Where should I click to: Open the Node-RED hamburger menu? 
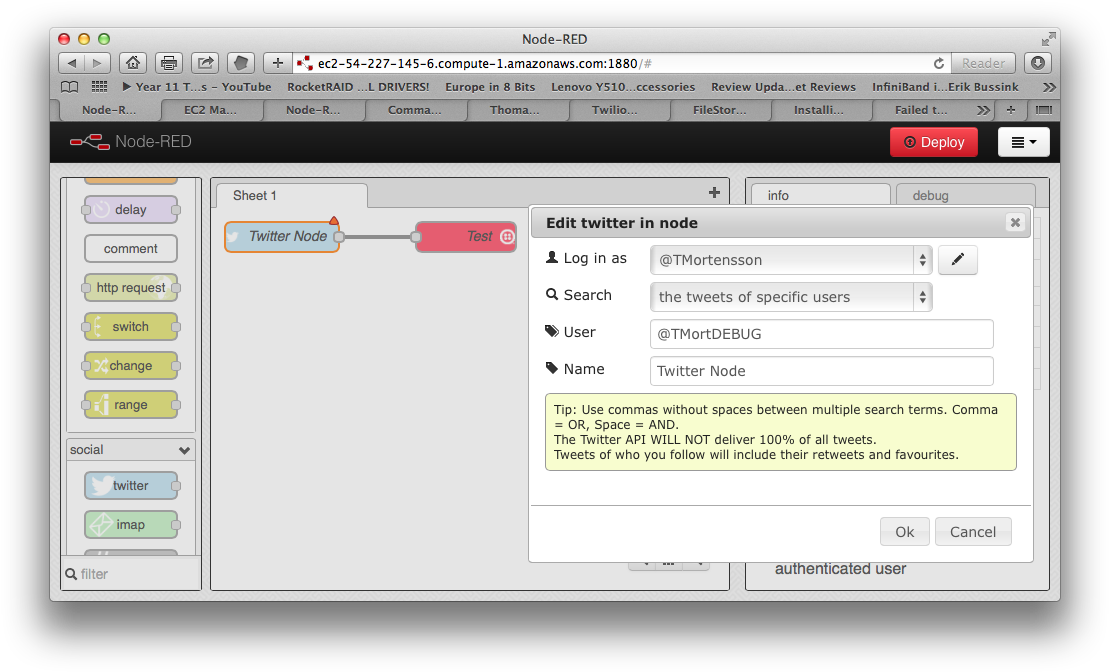tap(1023, 142)
